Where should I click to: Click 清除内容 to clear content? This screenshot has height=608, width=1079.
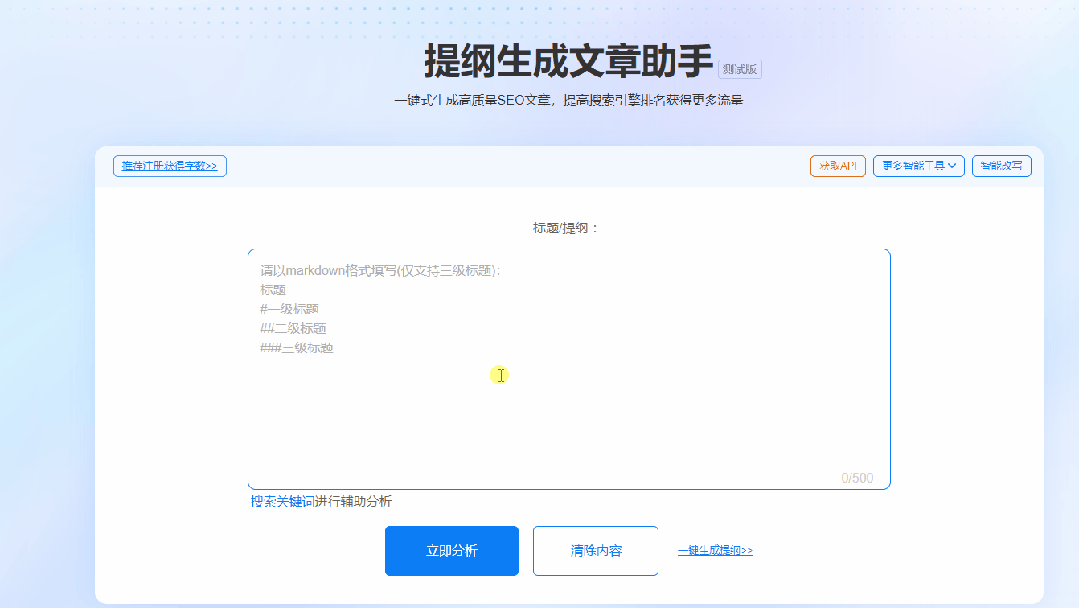point(595,550)
